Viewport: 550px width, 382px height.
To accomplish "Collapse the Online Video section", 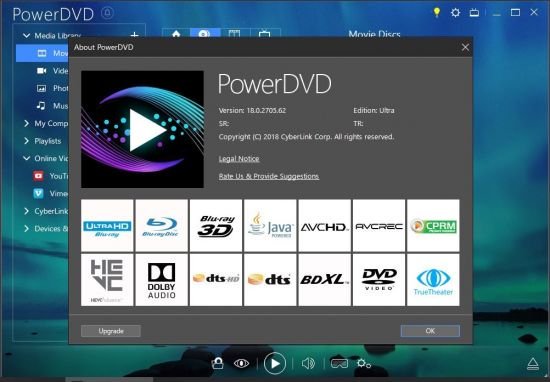I will pos(26,158).
